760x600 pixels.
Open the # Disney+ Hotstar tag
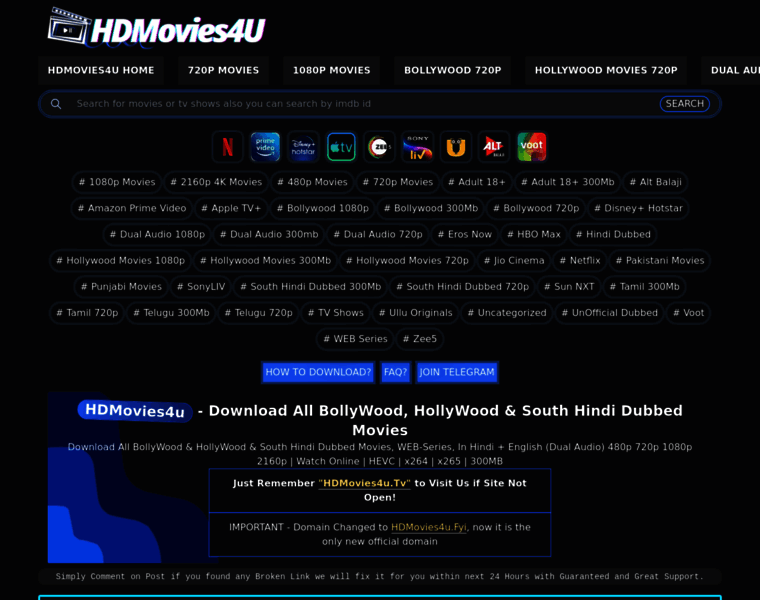(x=638, y=208)
